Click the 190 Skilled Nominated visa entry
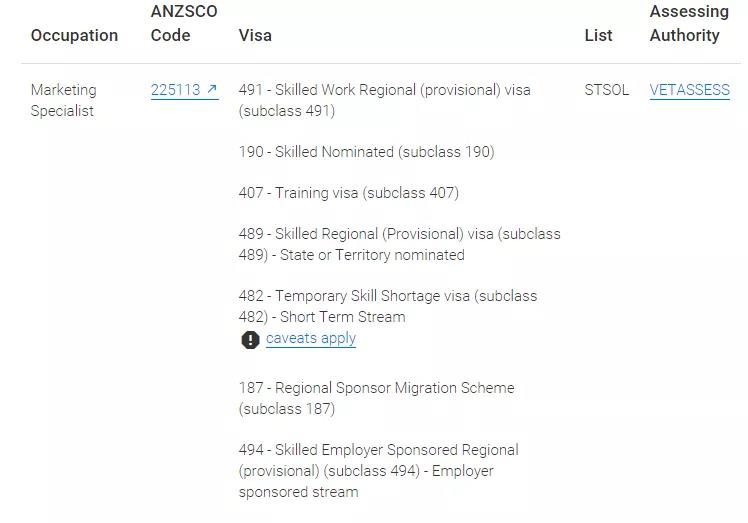The image size is (748, 523). 366,152
